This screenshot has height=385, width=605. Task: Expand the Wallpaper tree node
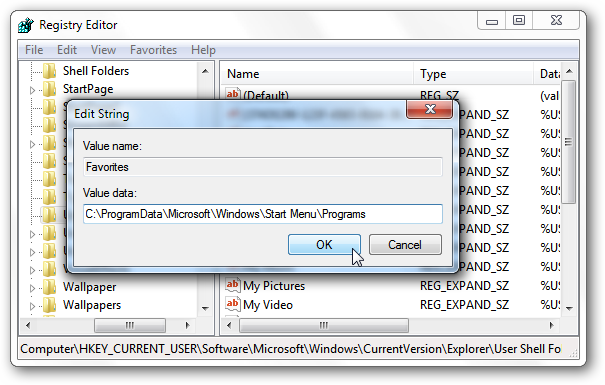click(32, 288)
